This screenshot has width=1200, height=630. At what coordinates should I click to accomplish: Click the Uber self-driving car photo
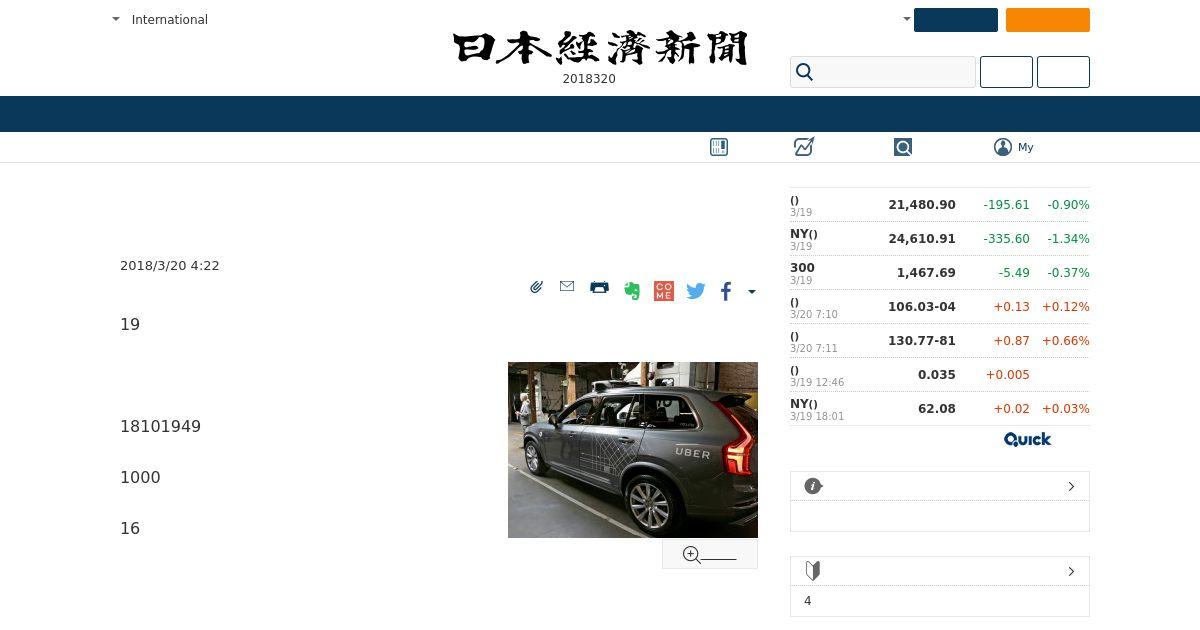tap(633, 450)
